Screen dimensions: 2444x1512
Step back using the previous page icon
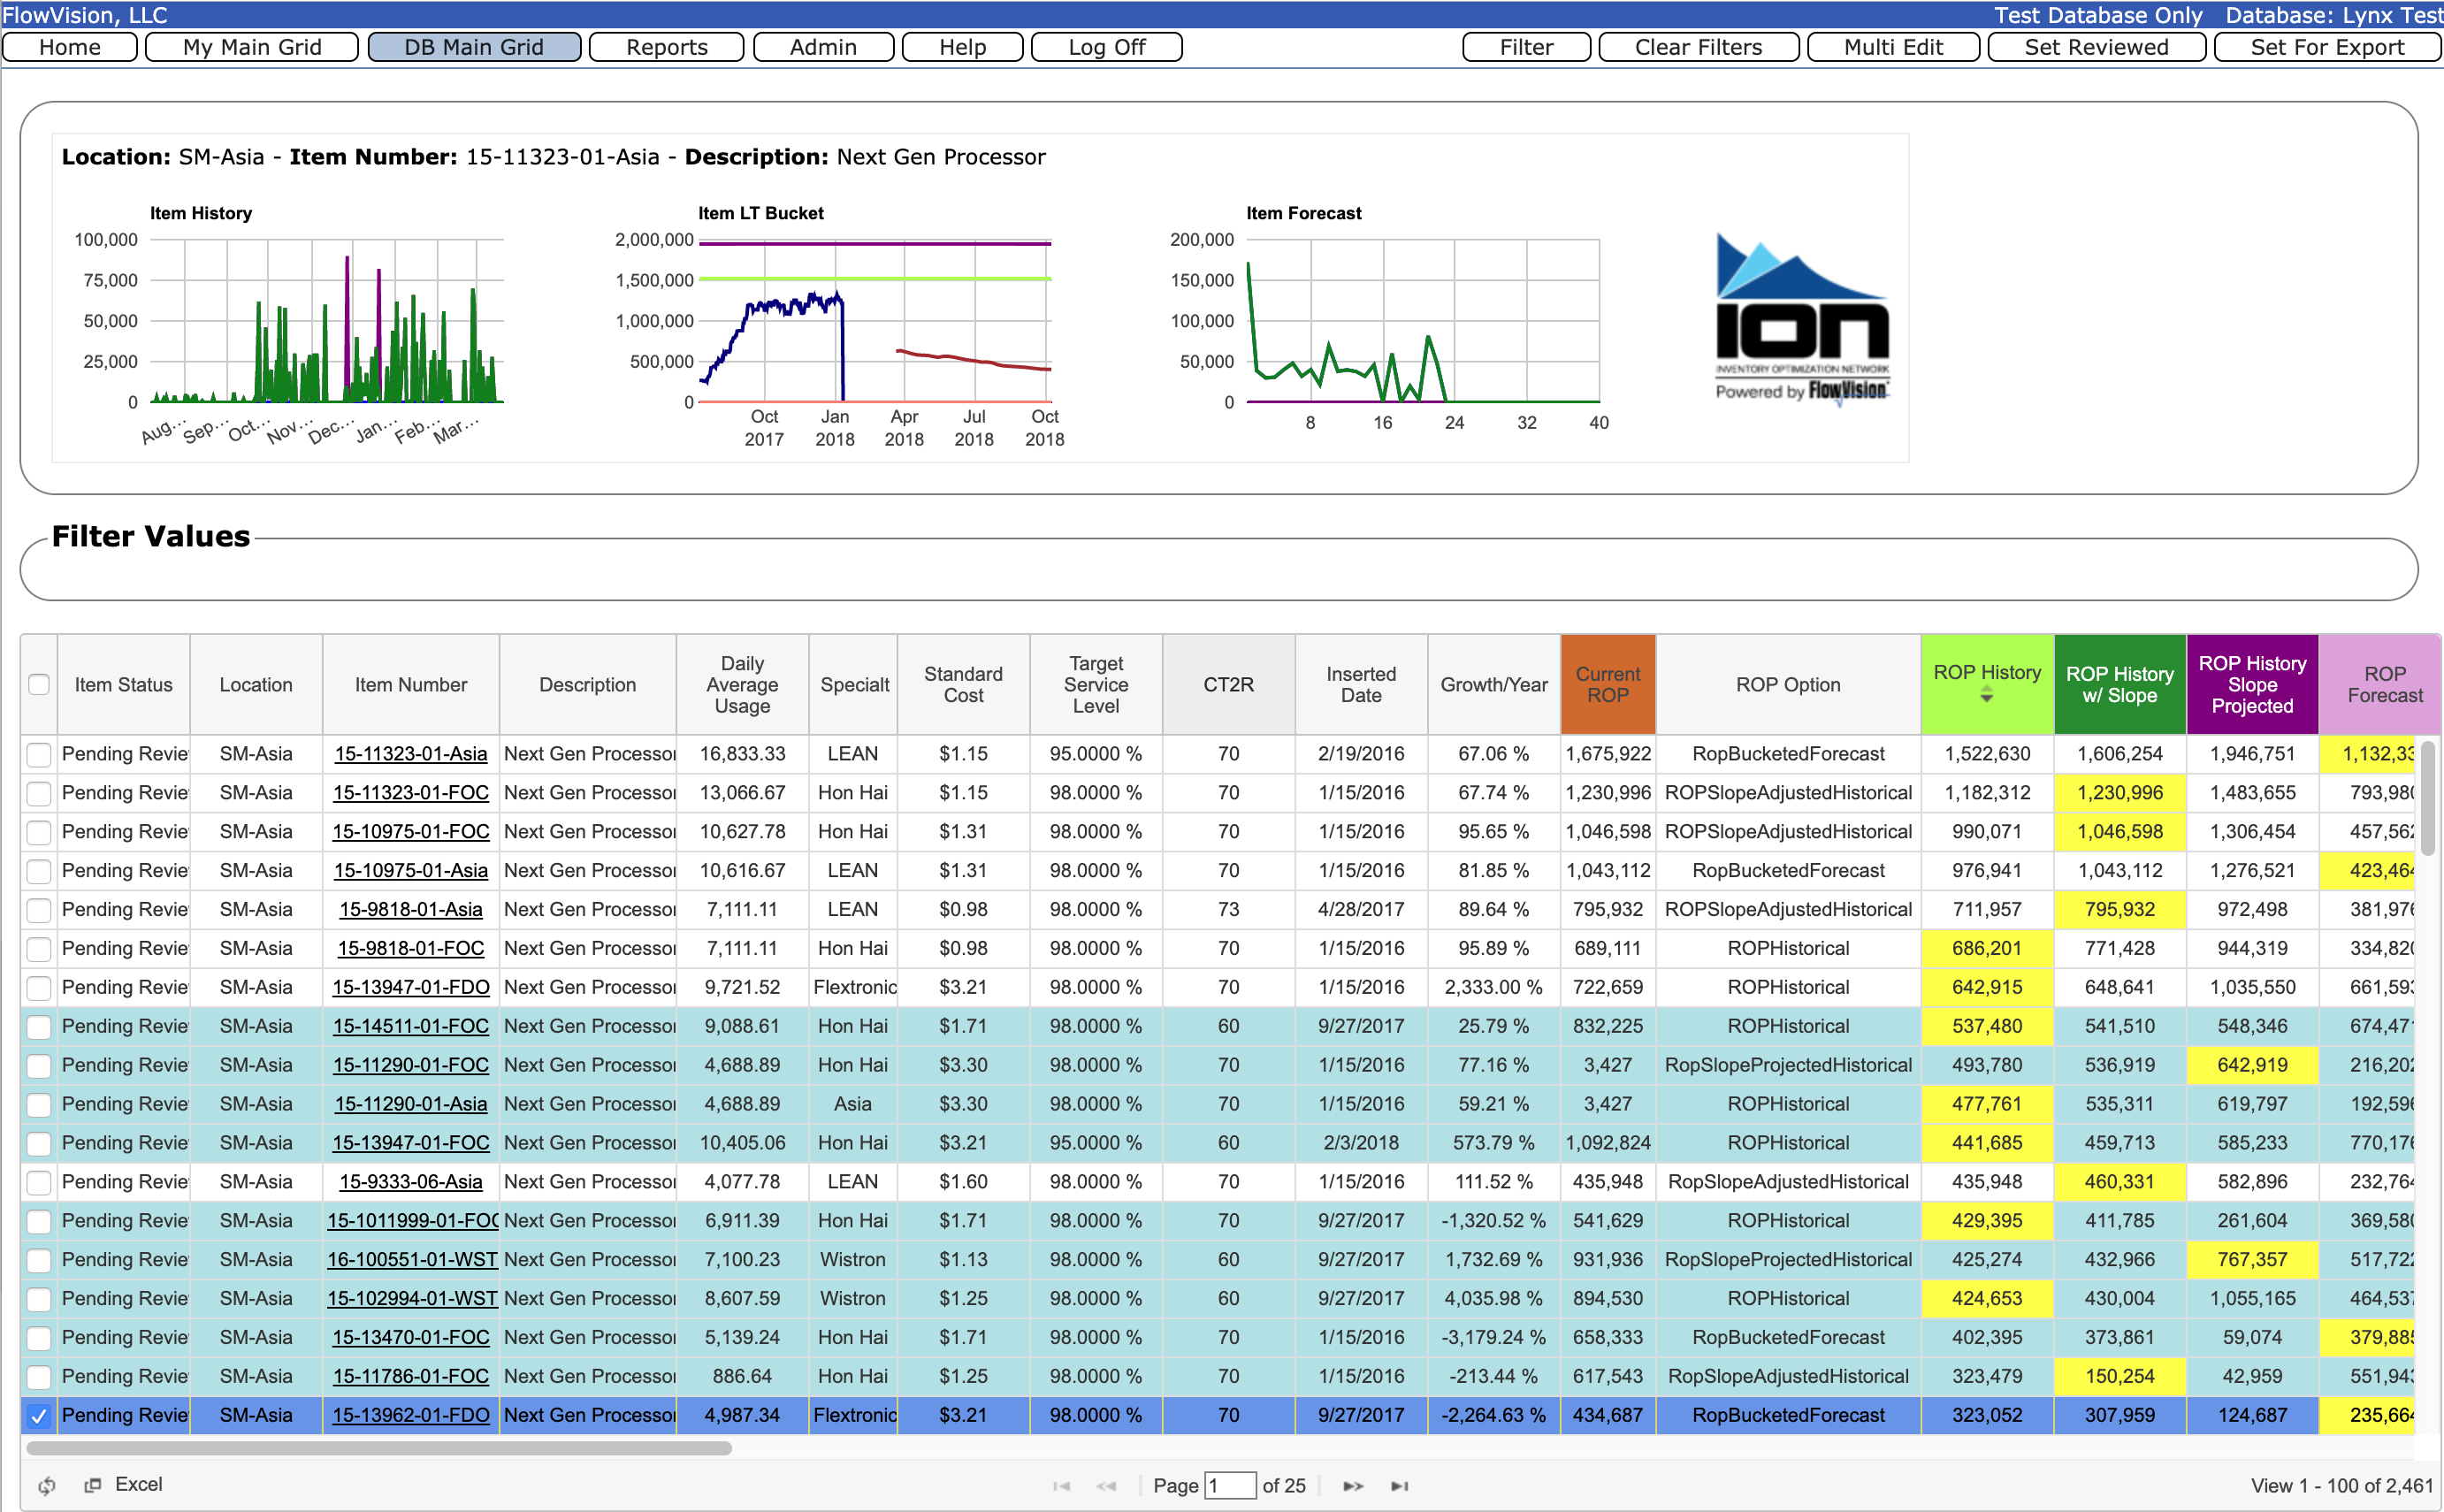tap(1108, 1486)
